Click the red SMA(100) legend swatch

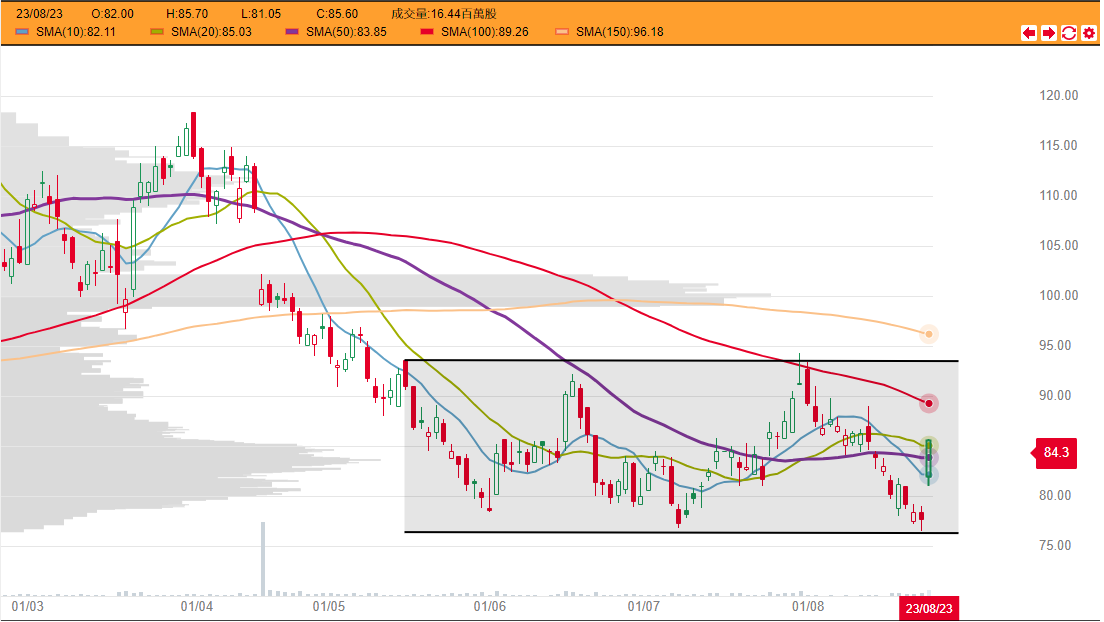click(427, 32)
